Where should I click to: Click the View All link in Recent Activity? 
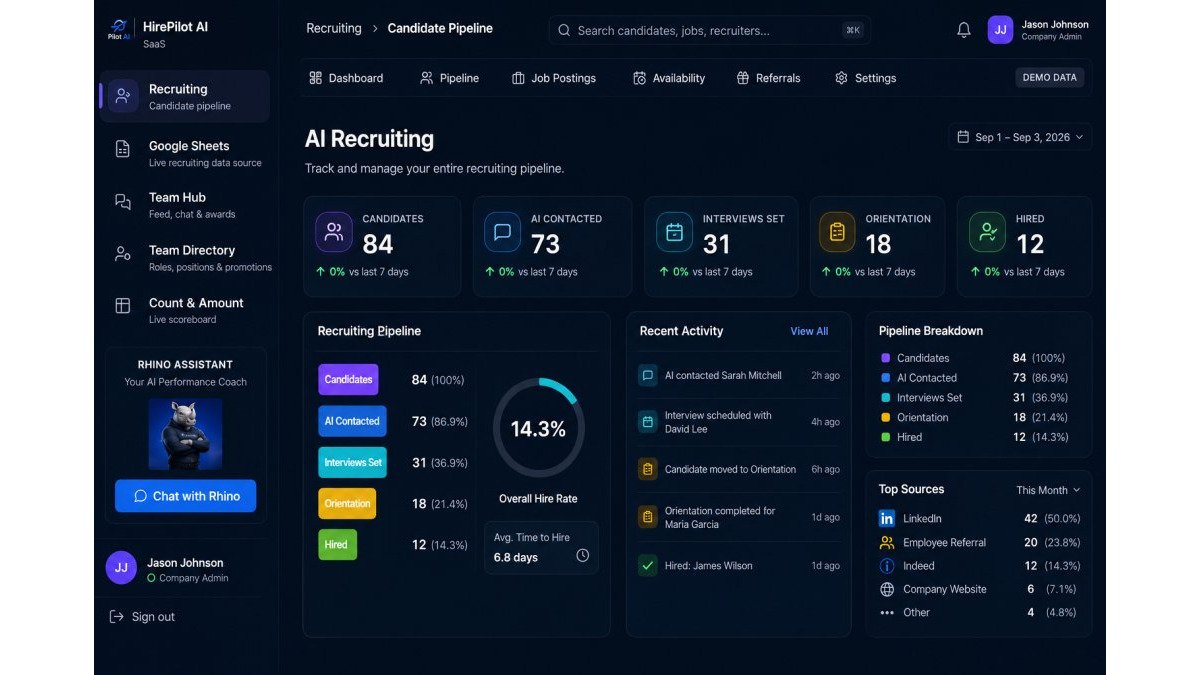pyautogui.click(x=809, y=331)
